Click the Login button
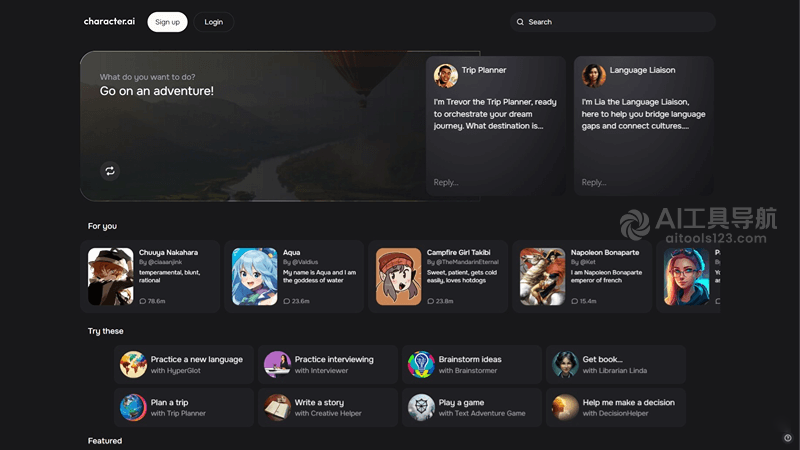The image size is (800, 450). pyautogui.click(x=214, y=22)
